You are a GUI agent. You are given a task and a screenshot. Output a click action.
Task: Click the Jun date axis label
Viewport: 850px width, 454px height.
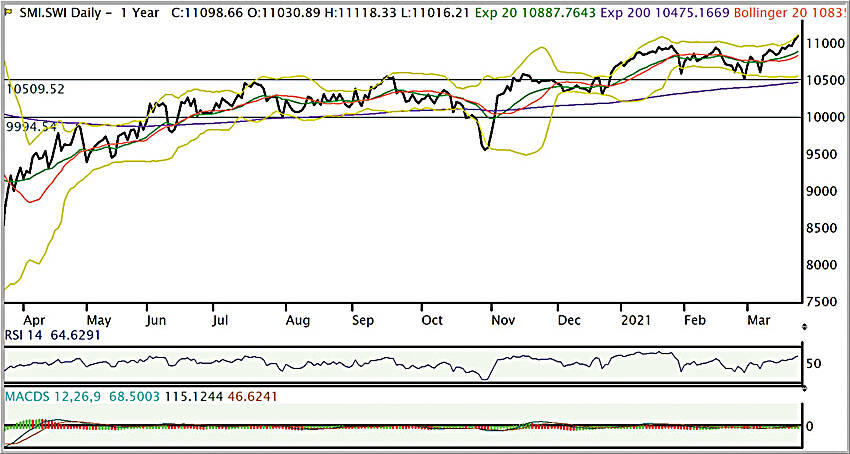click(156, 321)
